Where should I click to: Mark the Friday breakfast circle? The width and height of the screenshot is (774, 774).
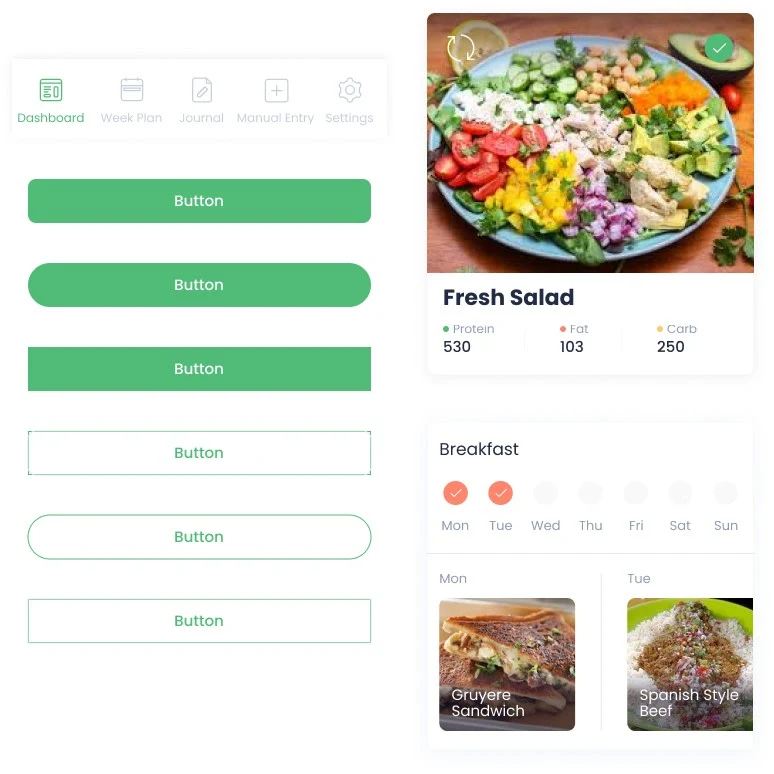pos(636,493)
